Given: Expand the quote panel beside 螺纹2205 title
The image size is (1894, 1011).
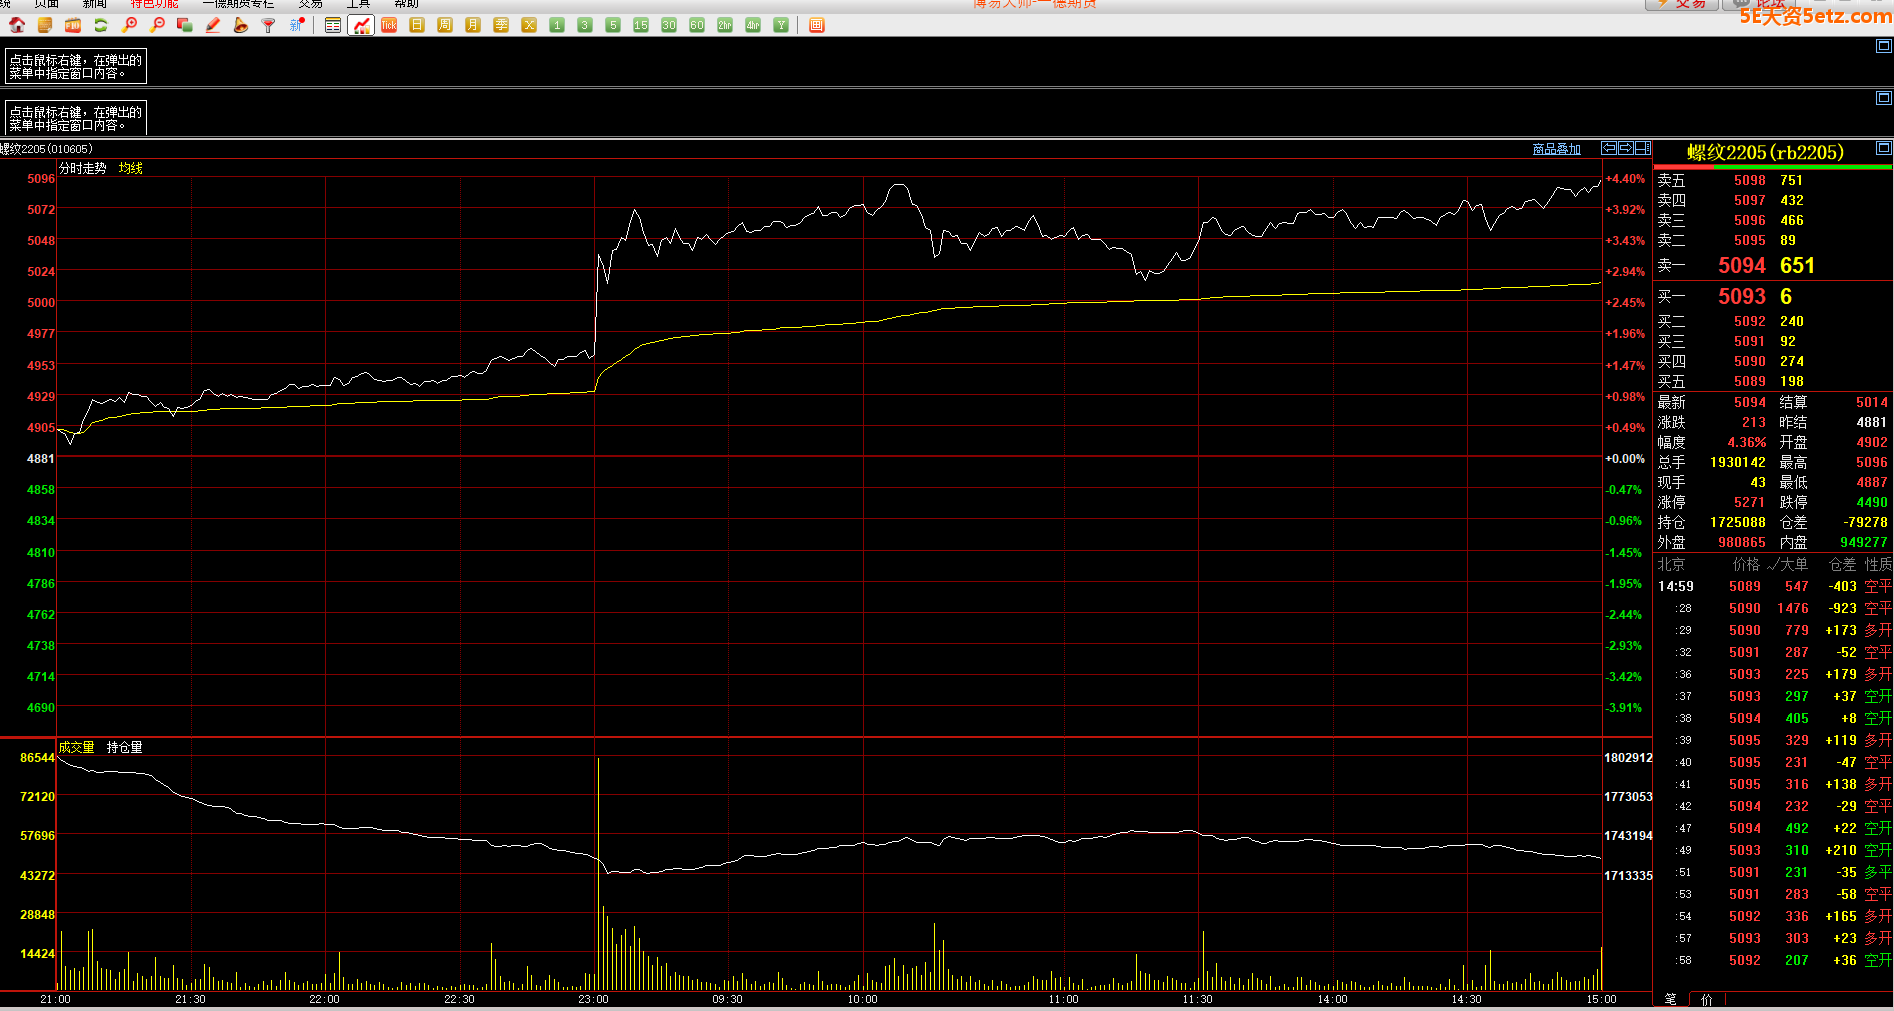Looking at the screenshot, I should (x=1883, y=148).
